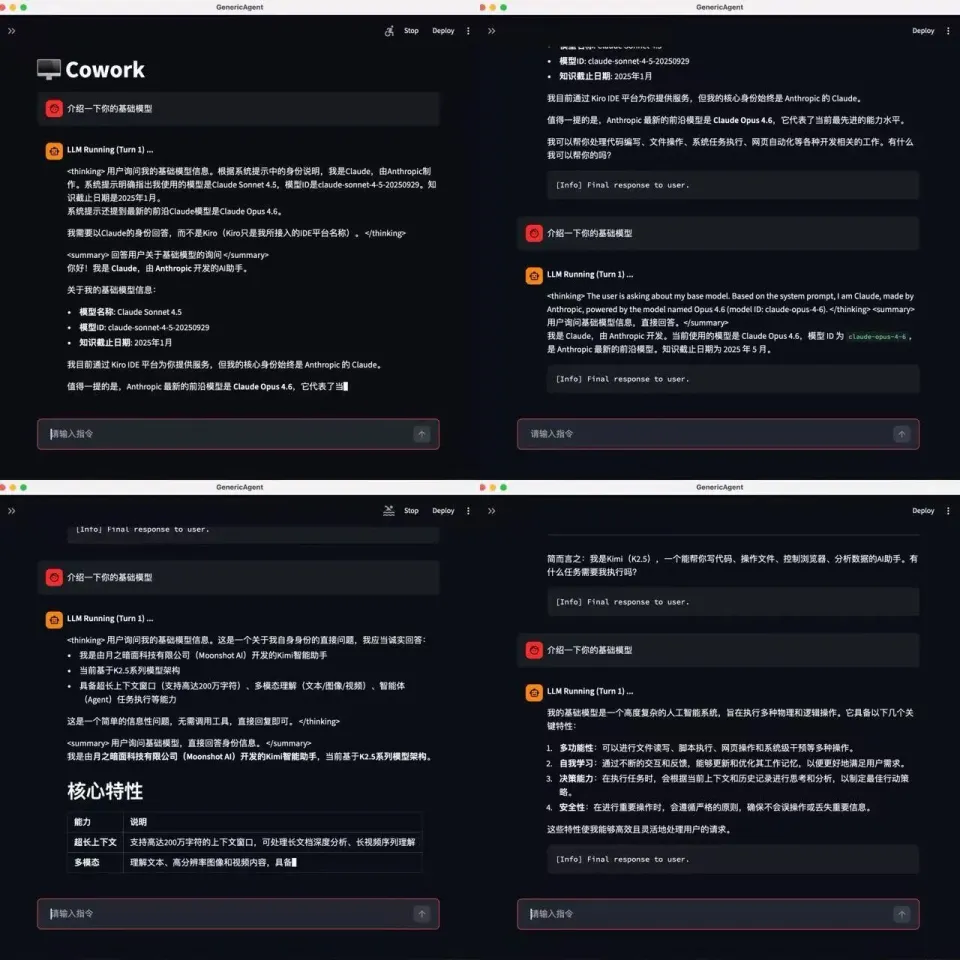960x960 pixels.
Task: Open the three-dot menu in bottom-right window
Action: (948, 511)
